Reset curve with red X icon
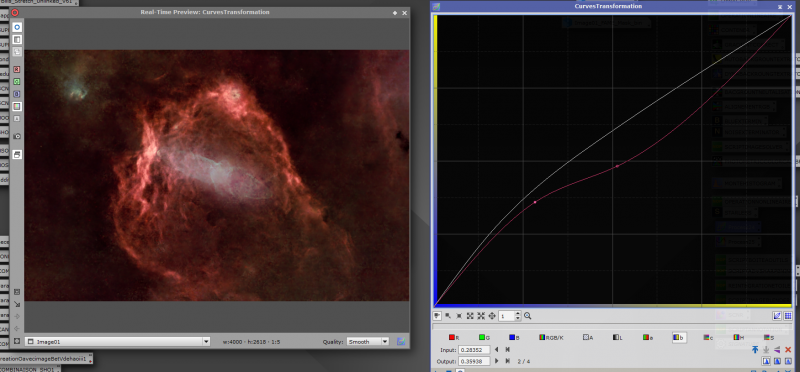Image resolution: width=800 pixels, height=372 pixels. [x=788, y=350]
